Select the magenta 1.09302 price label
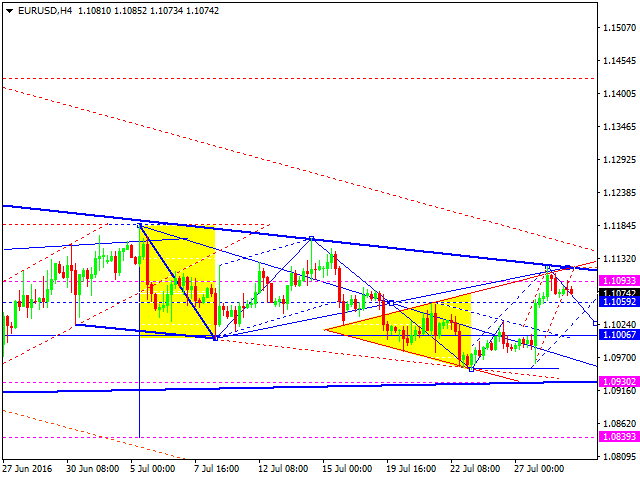The image size is (640, 480). [619, 382]
